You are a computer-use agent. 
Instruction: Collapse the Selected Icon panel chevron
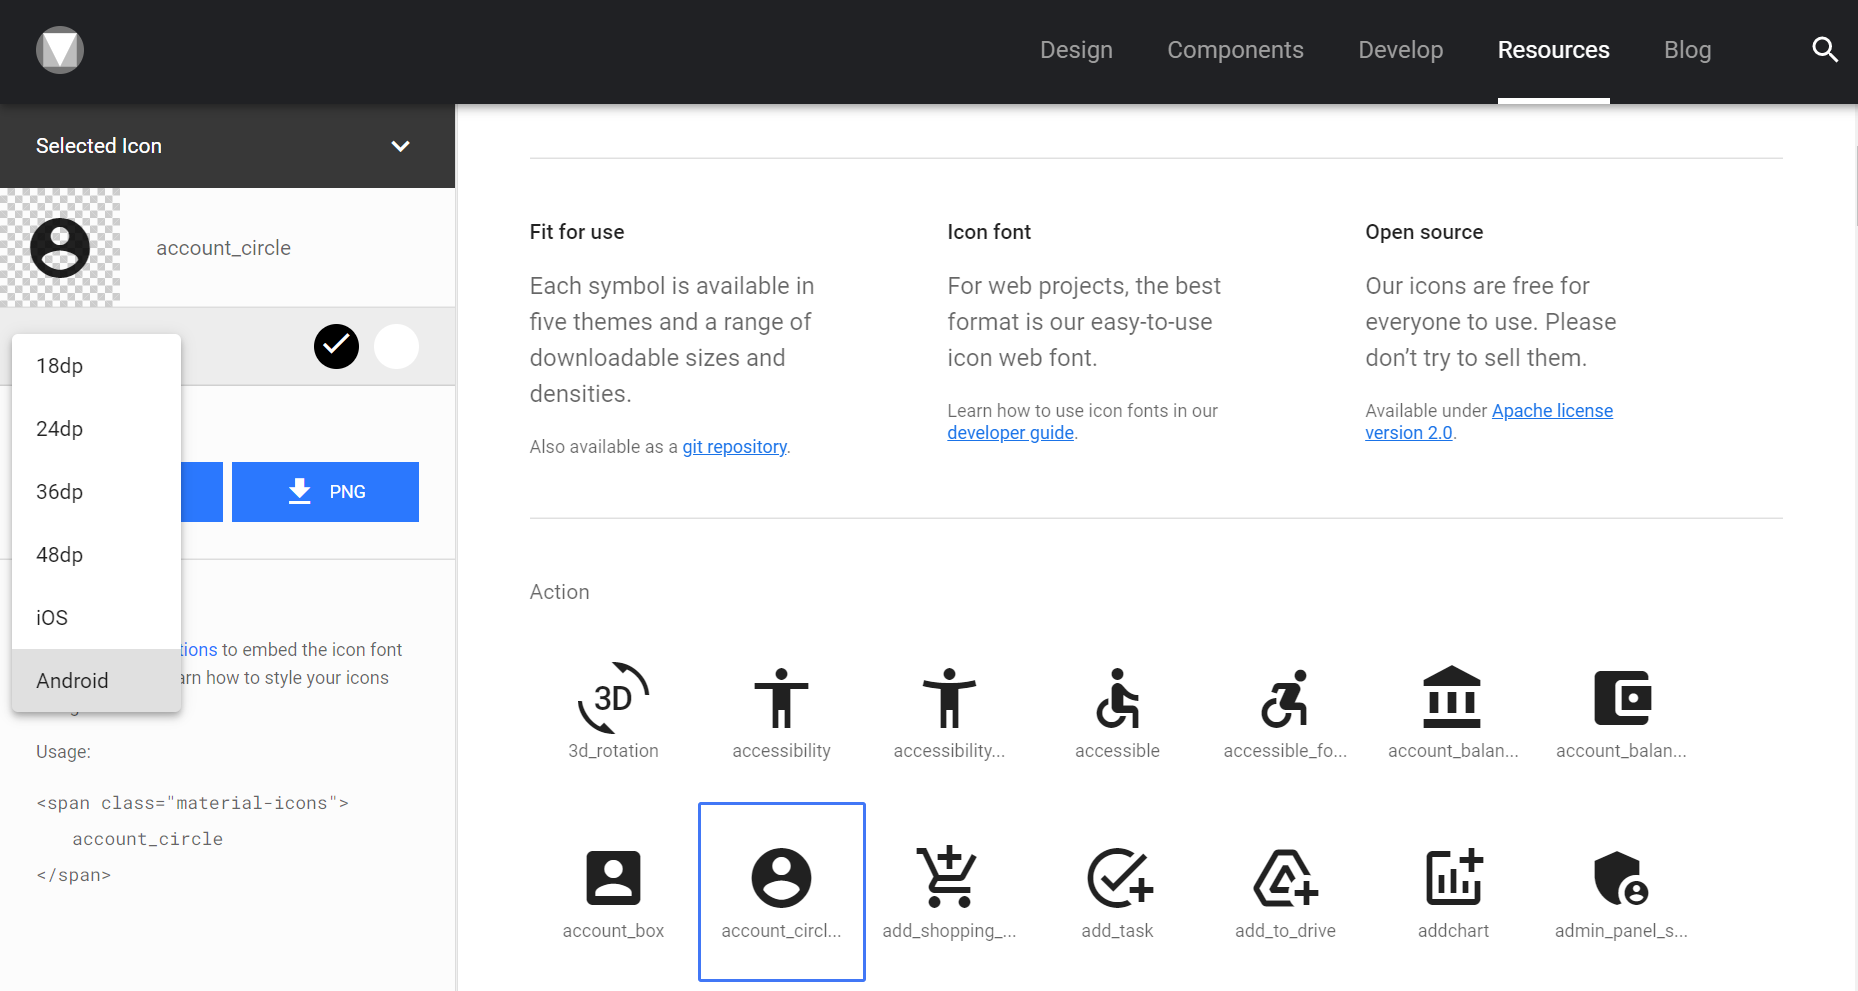400,146
